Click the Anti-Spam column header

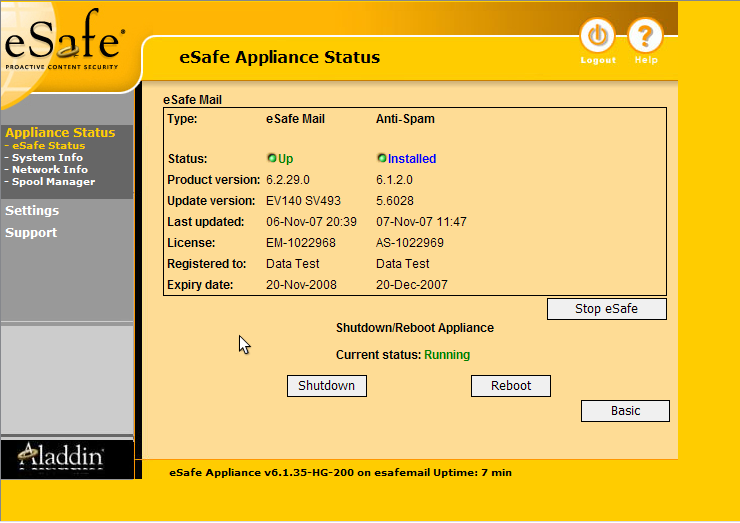pos(405,119)
